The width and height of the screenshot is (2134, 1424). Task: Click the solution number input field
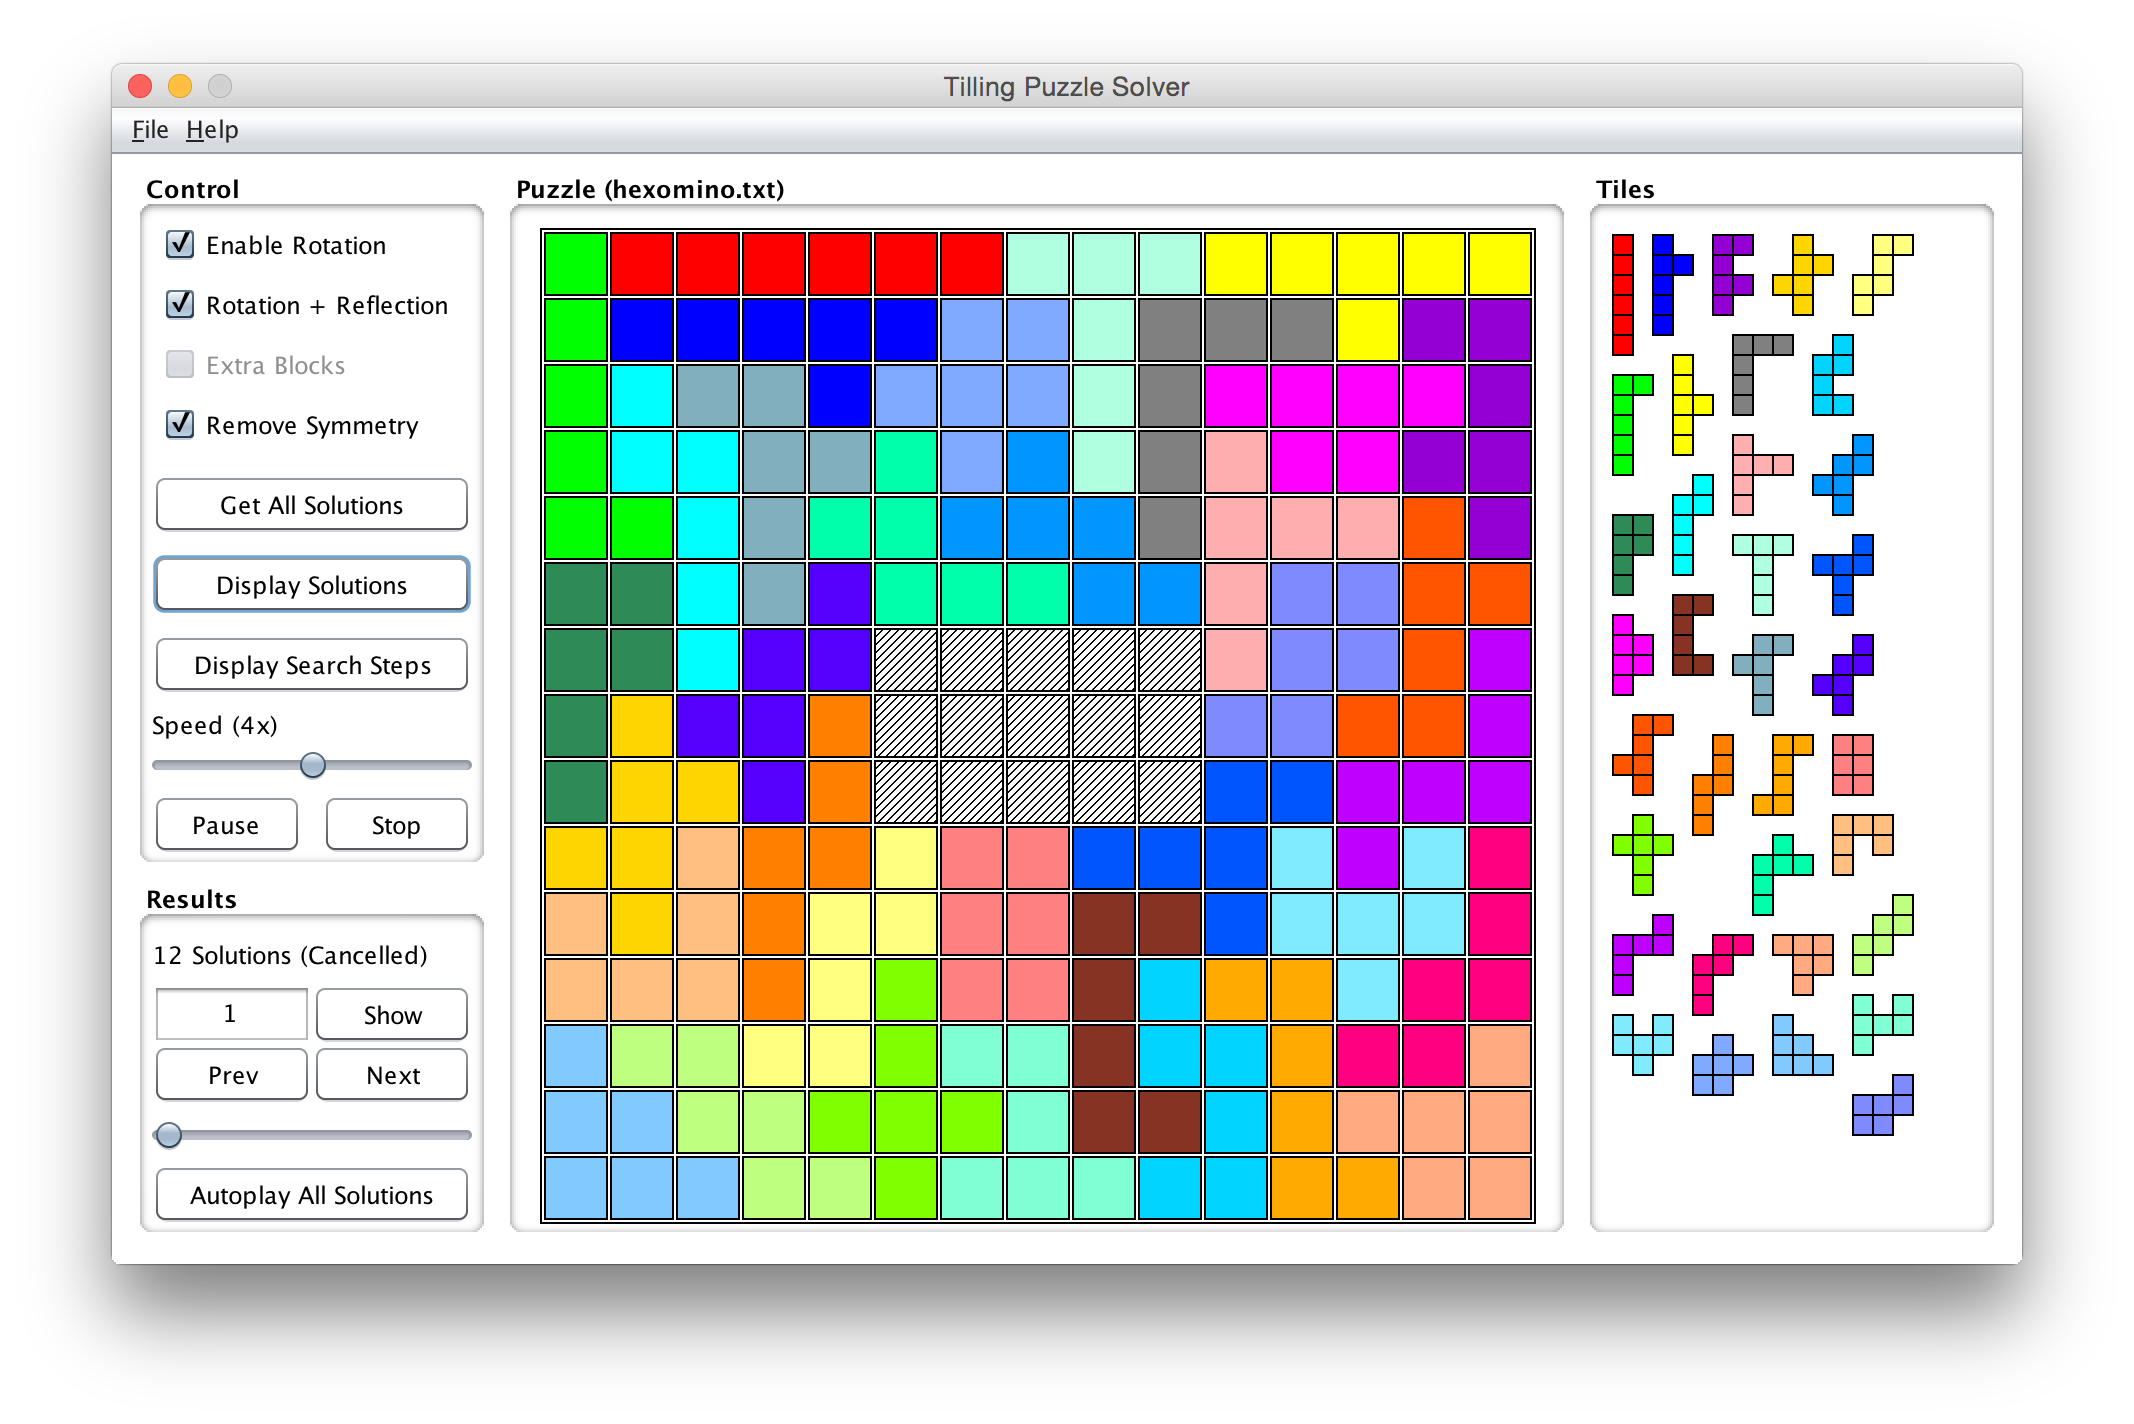coord(231,1014)
